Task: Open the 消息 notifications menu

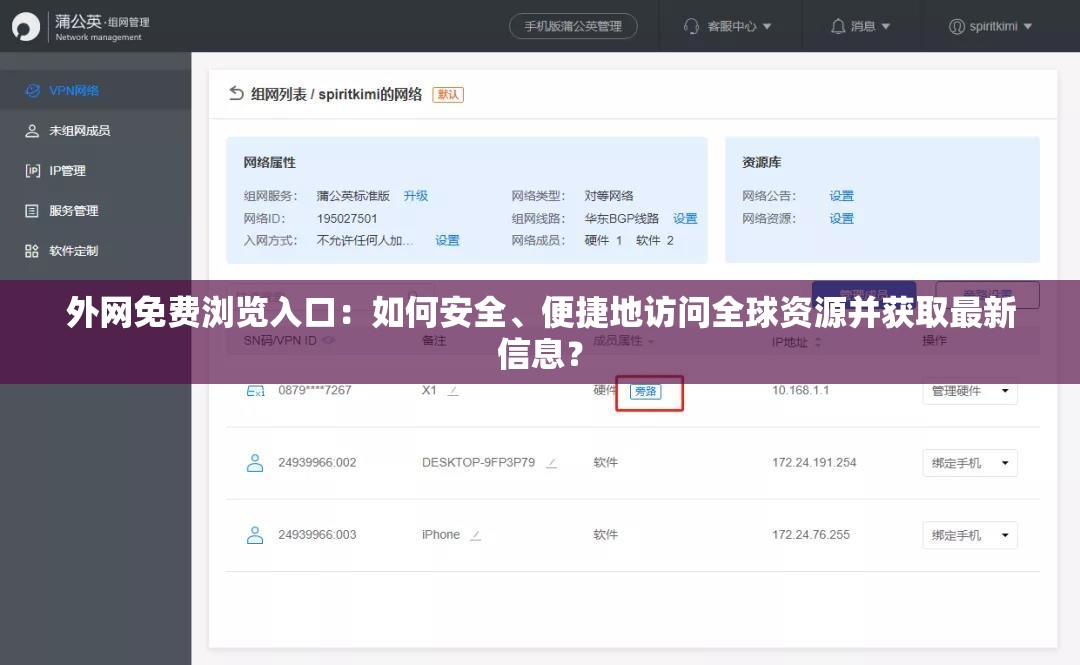Action: [861, 26]
